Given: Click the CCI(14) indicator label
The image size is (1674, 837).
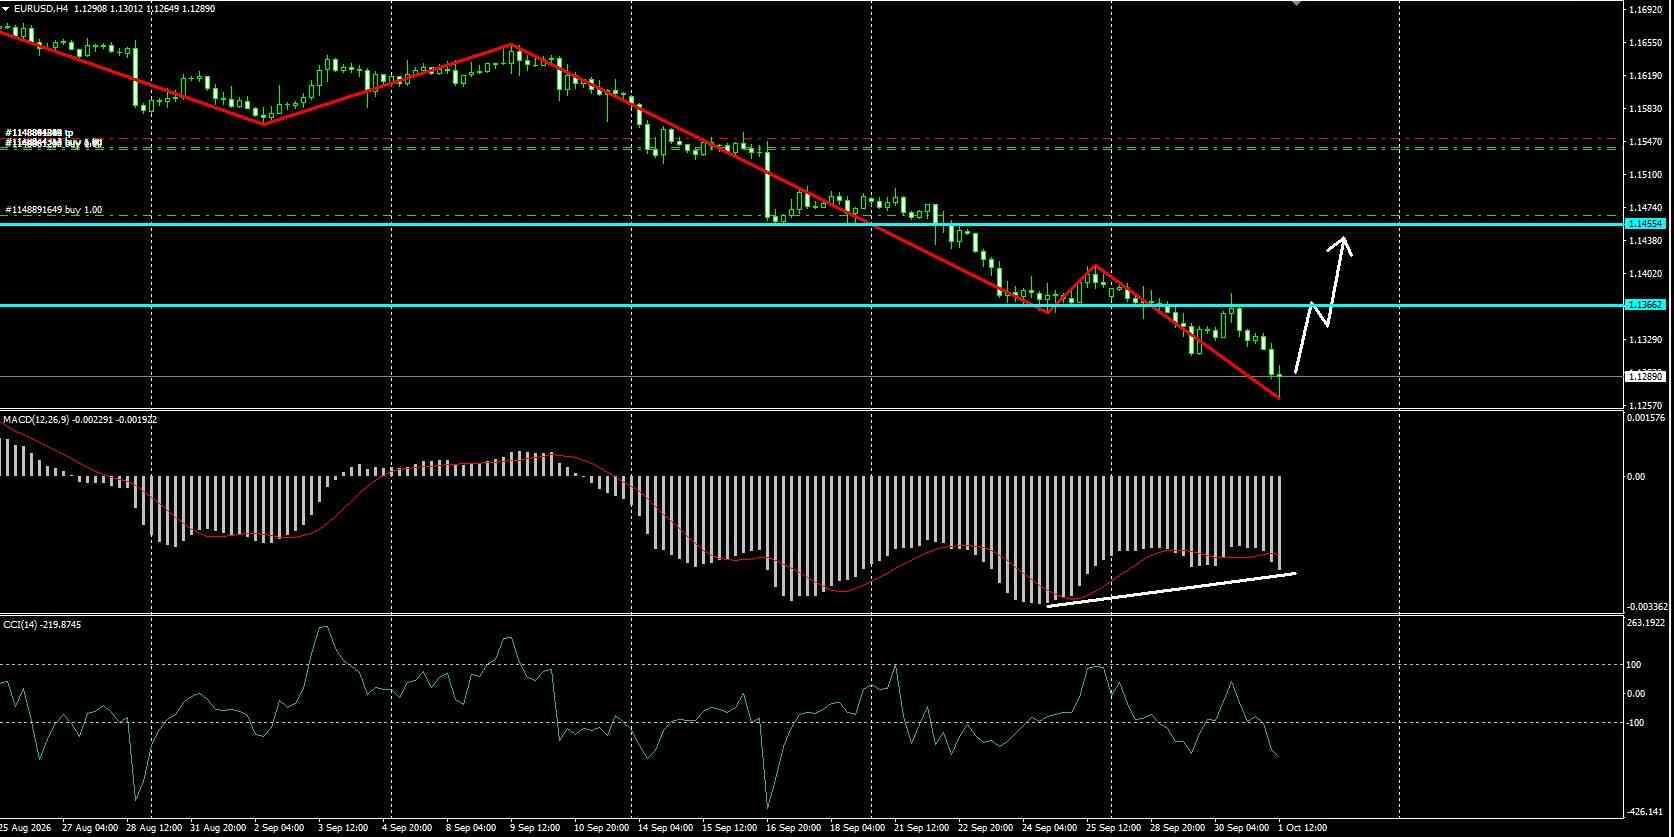Looking at the screenshot, I should [17, 624].
